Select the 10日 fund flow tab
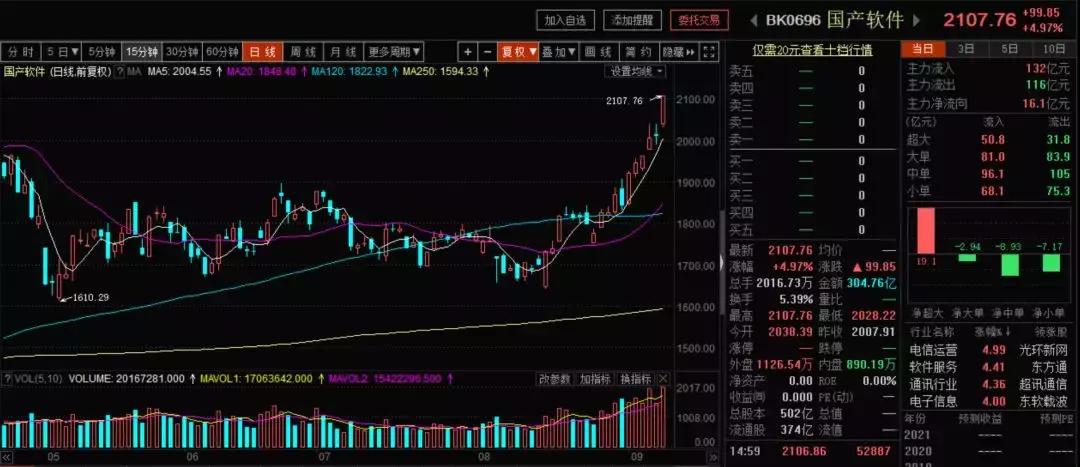Image resolution: width=1080 pixels, height=467 pixels. click(x=1054, y=49)
